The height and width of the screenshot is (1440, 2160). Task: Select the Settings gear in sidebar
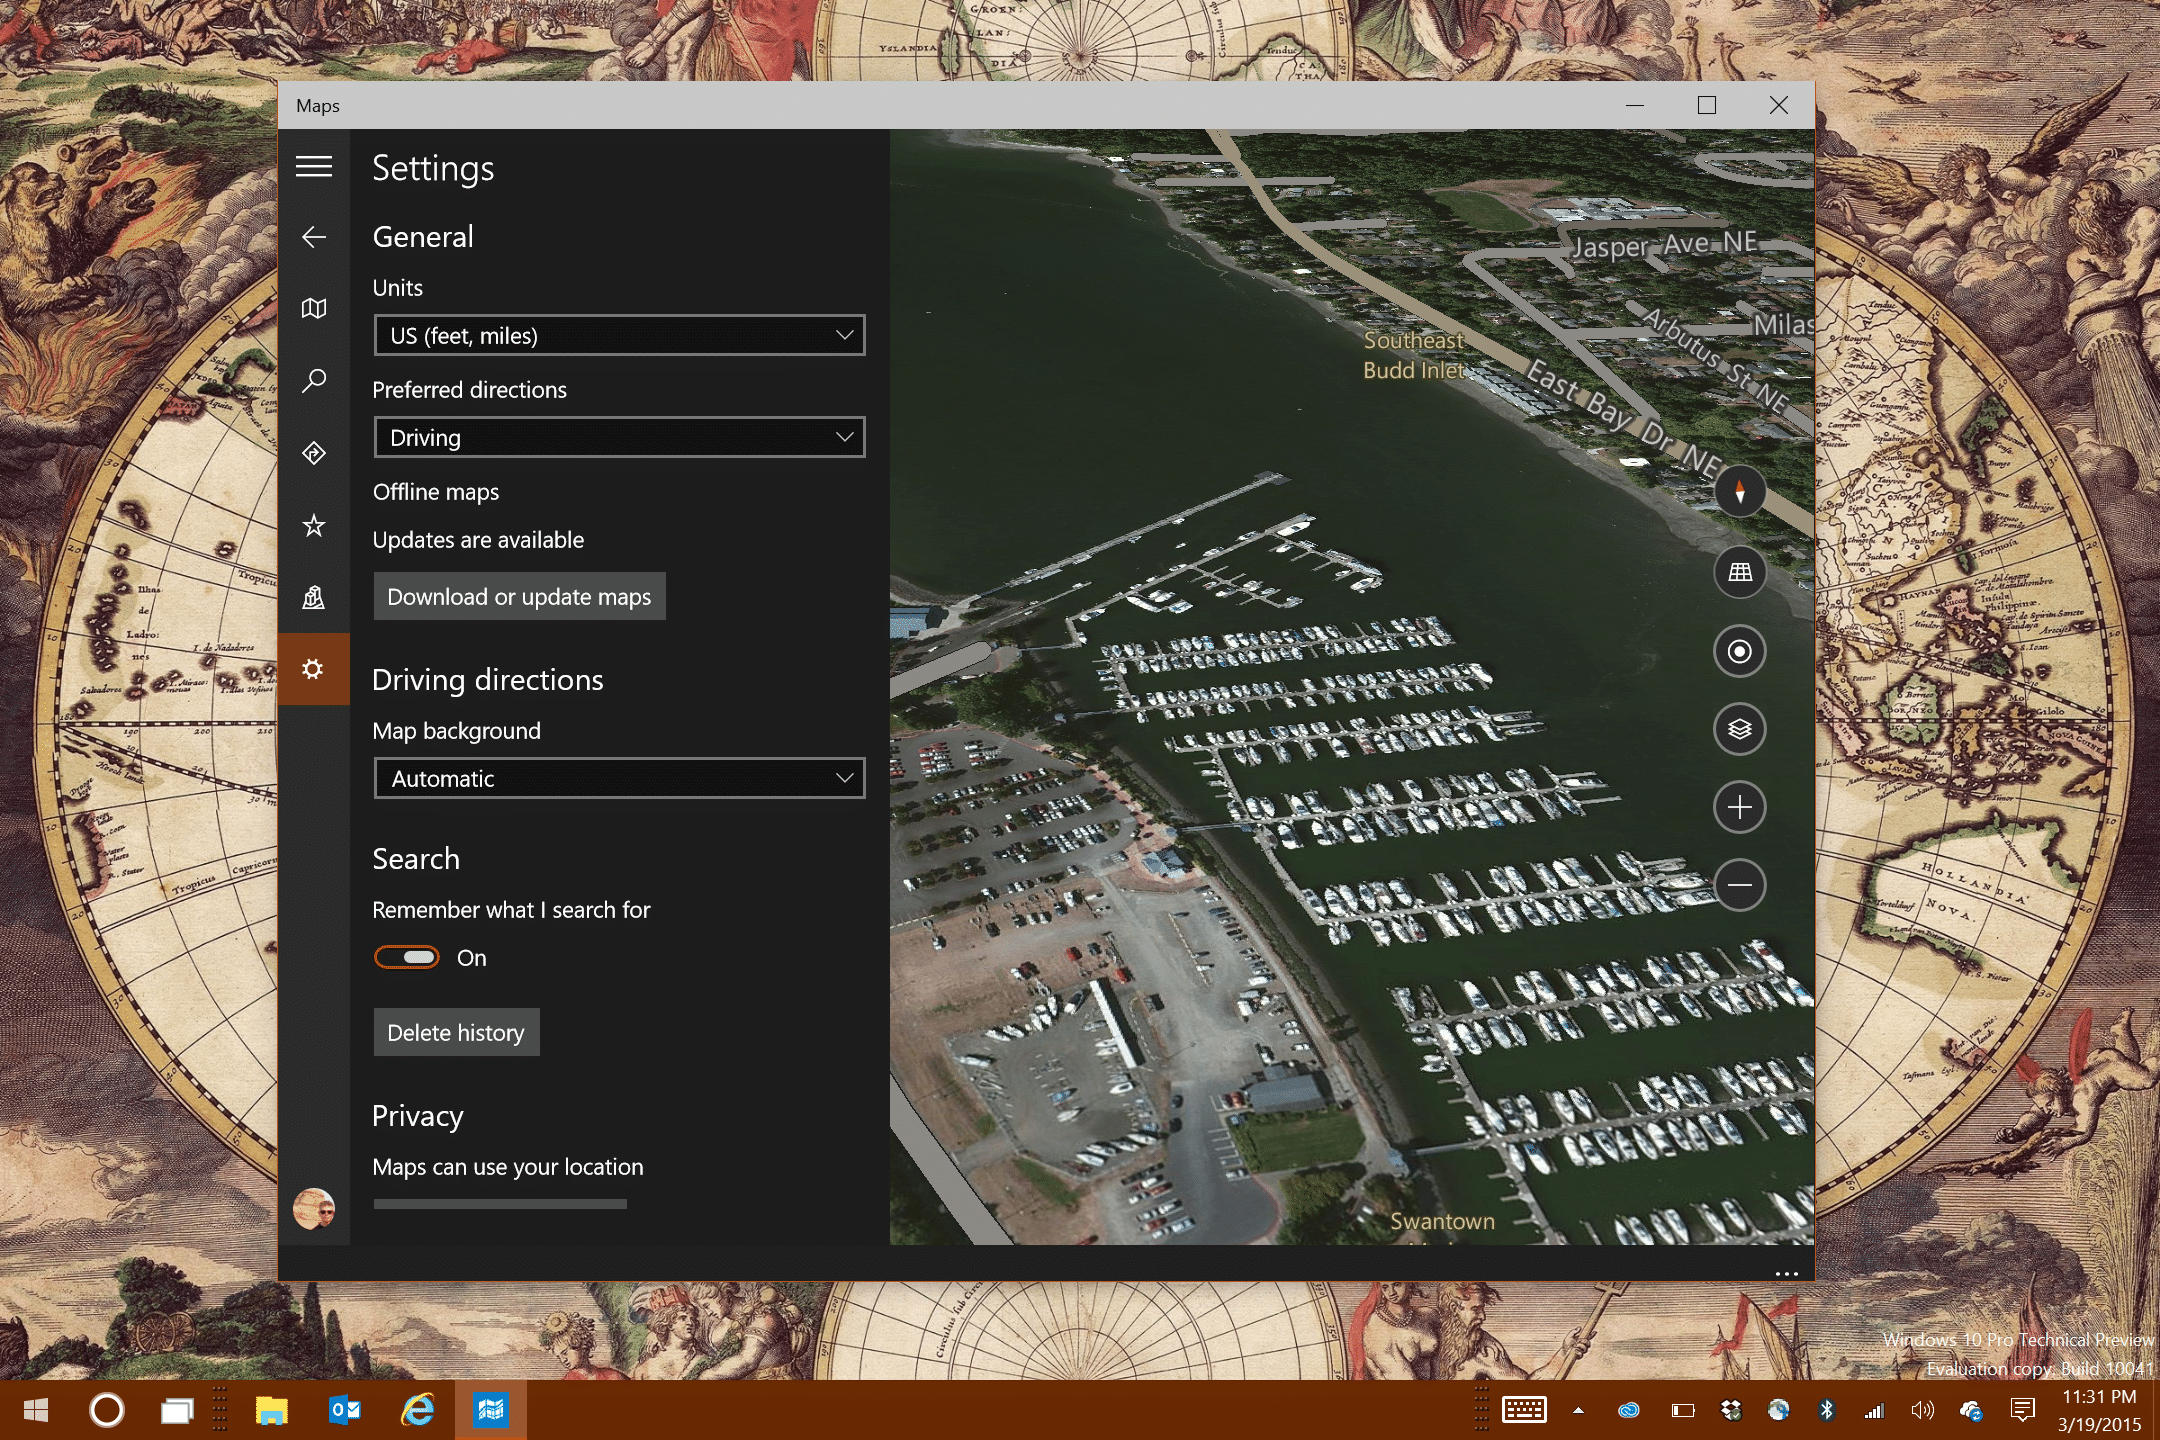tap(314, 669)
